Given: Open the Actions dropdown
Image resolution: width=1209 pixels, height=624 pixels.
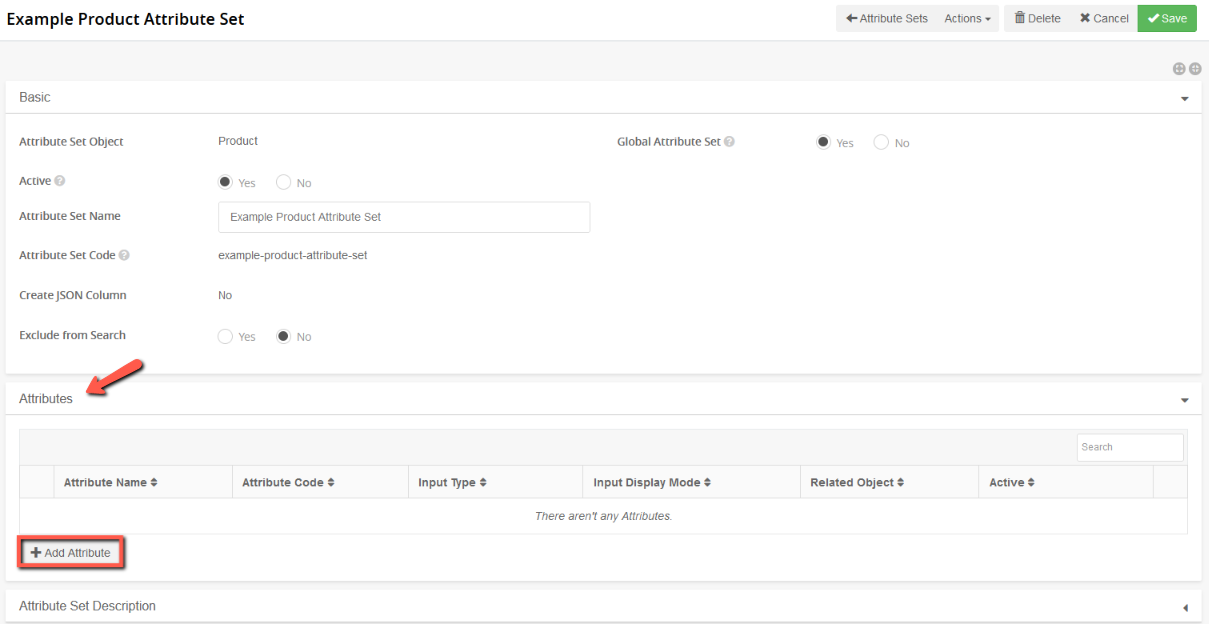Looking at the screenshot, I should 966,18.
